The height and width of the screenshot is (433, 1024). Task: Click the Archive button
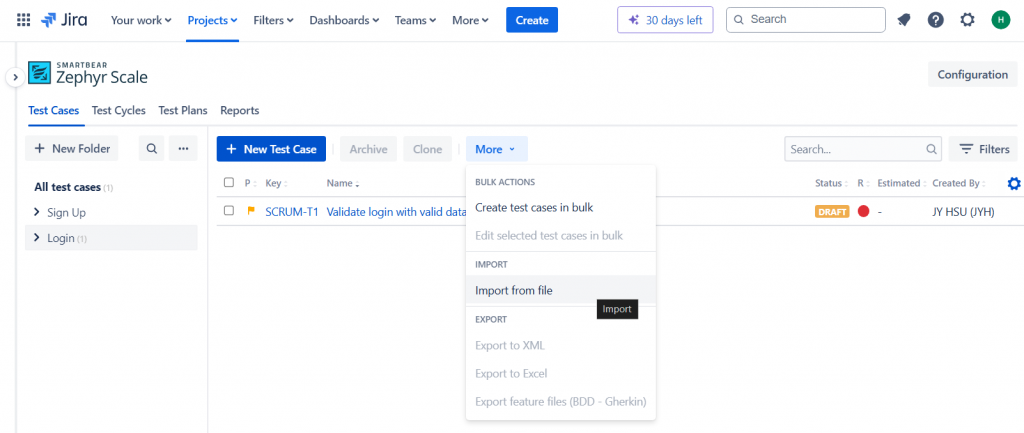click(368, 149)
